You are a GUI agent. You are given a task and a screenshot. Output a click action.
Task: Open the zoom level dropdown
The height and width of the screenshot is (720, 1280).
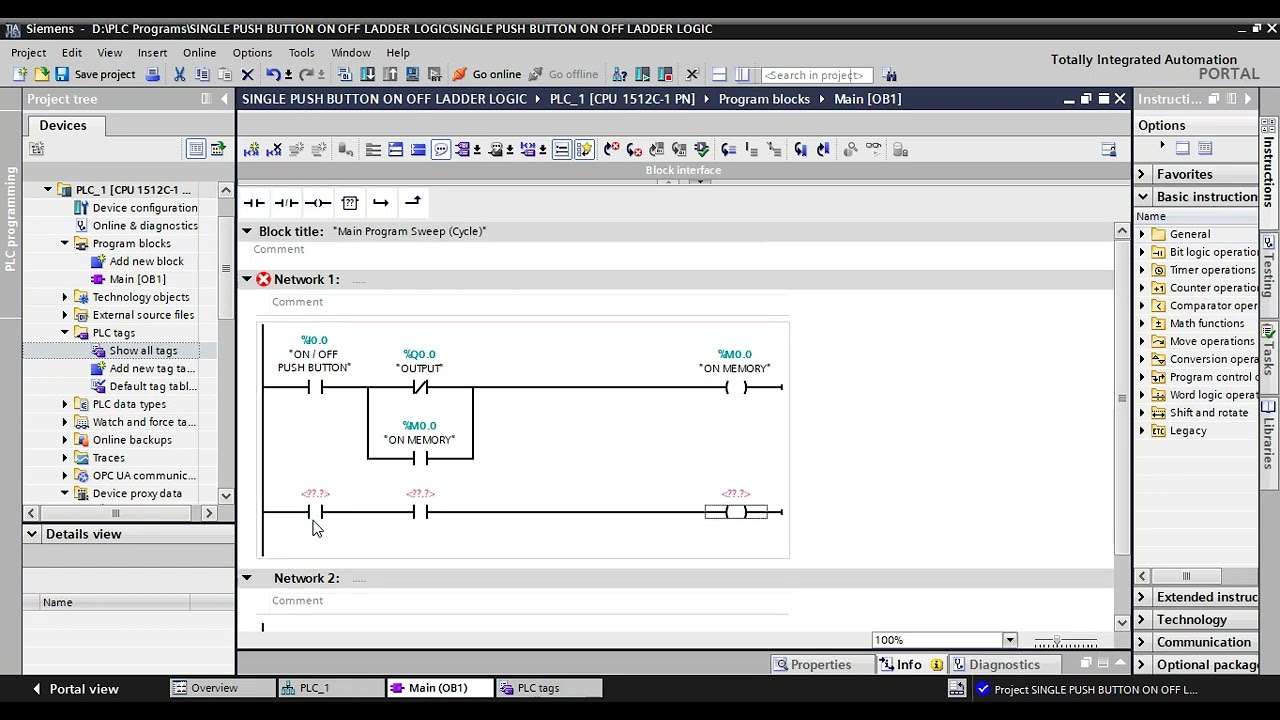point(1009,640)
